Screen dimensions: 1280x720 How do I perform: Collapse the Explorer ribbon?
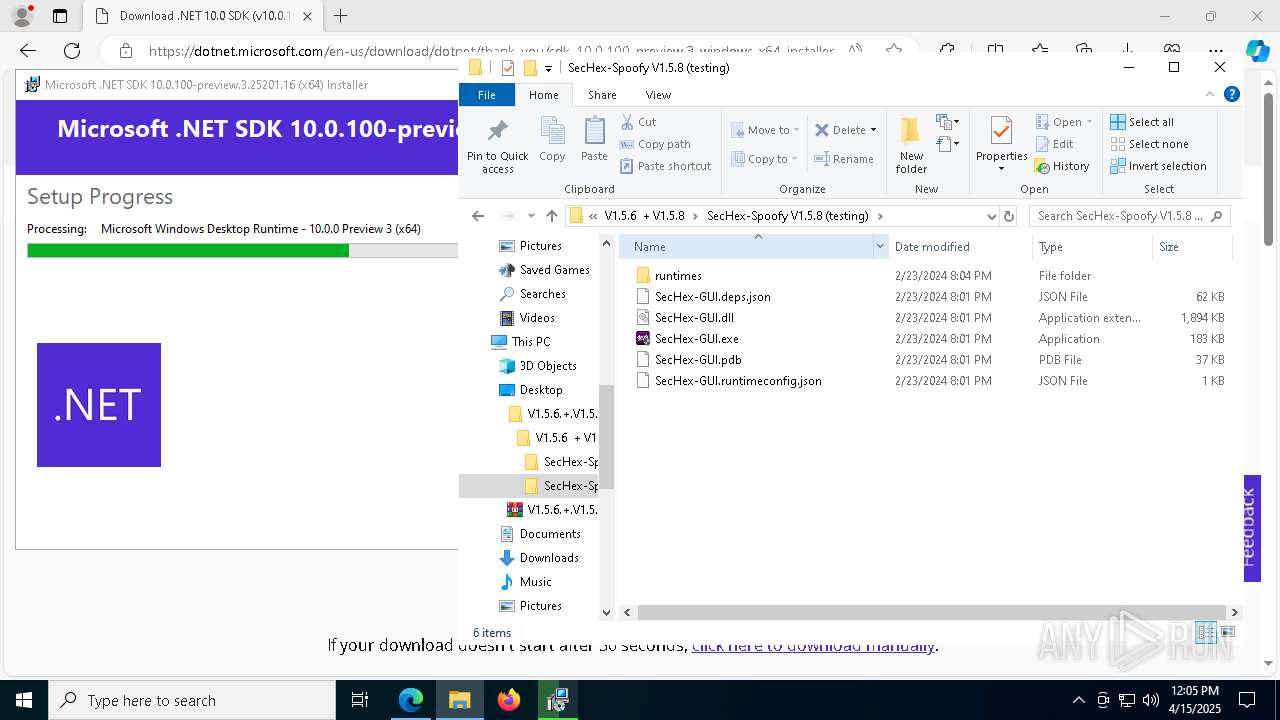pos(1210,94)
